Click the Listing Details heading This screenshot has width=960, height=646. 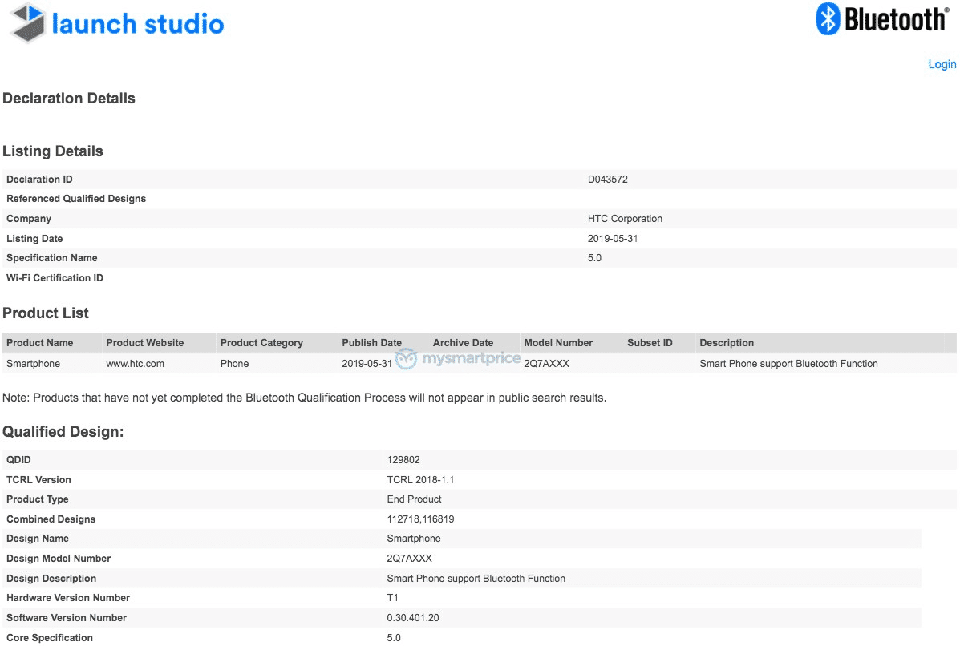(x=53, y=151)
